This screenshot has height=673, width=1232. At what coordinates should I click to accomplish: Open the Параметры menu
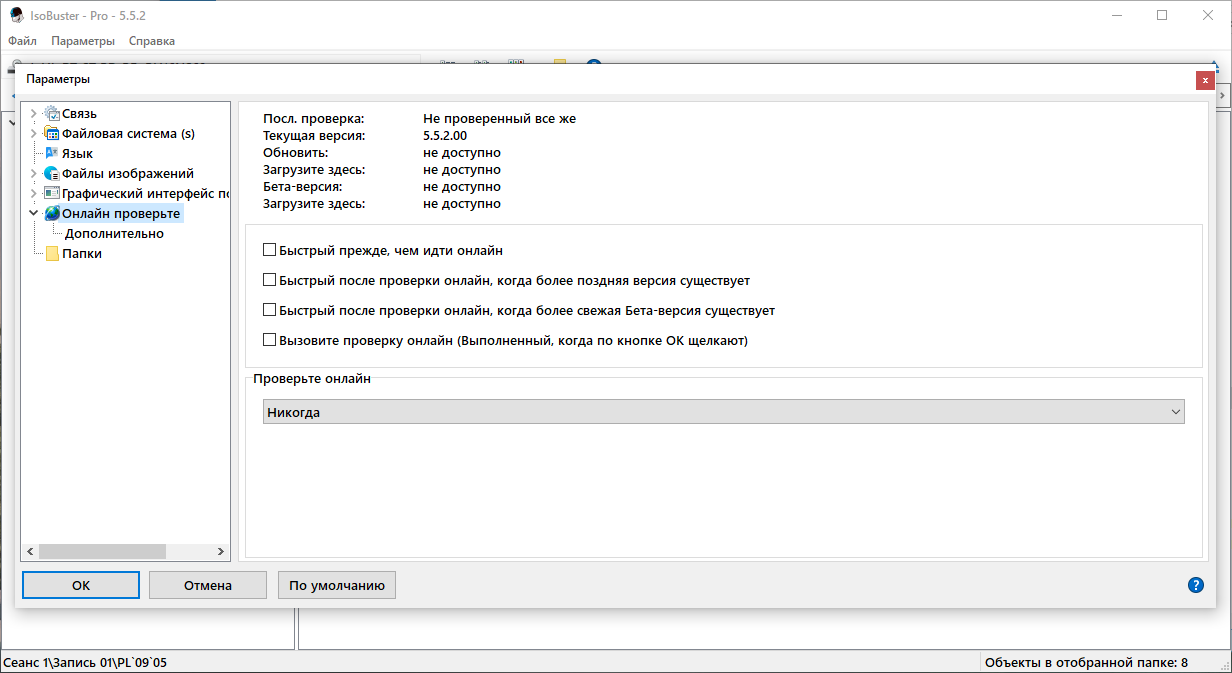click(x=83, y=41)
